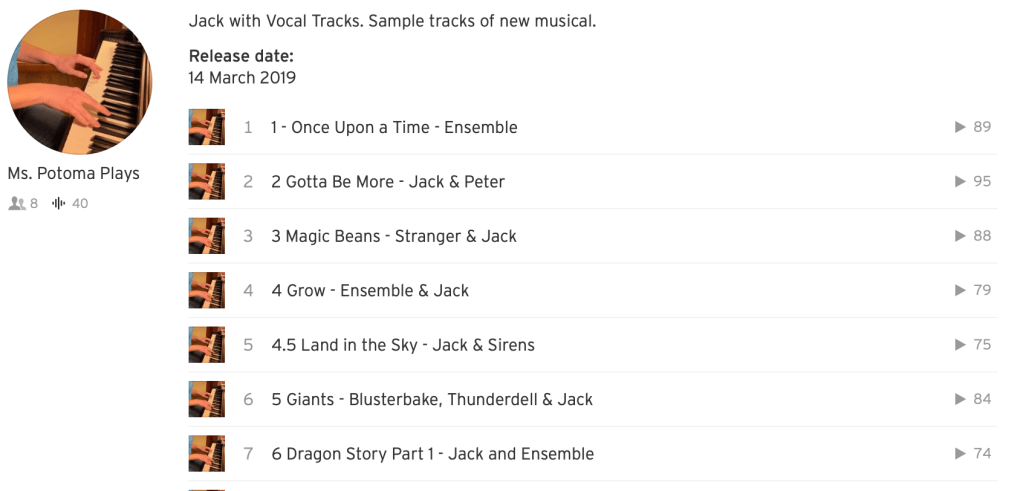Screen dimensions: 1023x491
Task: Click play count icon for Magic Beans track
Action: [960, 236]
